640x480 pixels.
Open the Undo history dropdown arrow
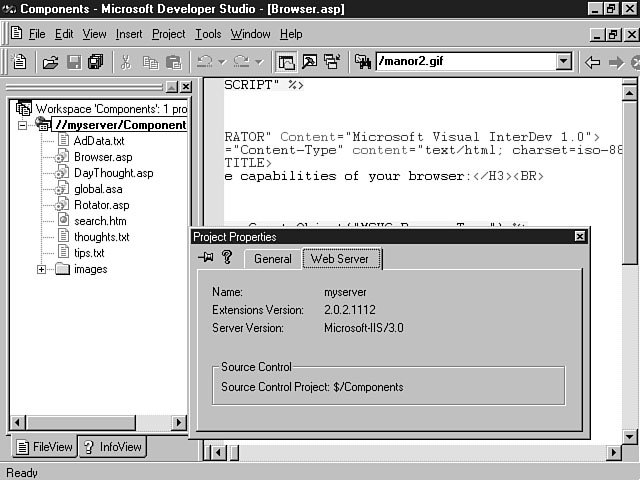(x=222, y=62)
